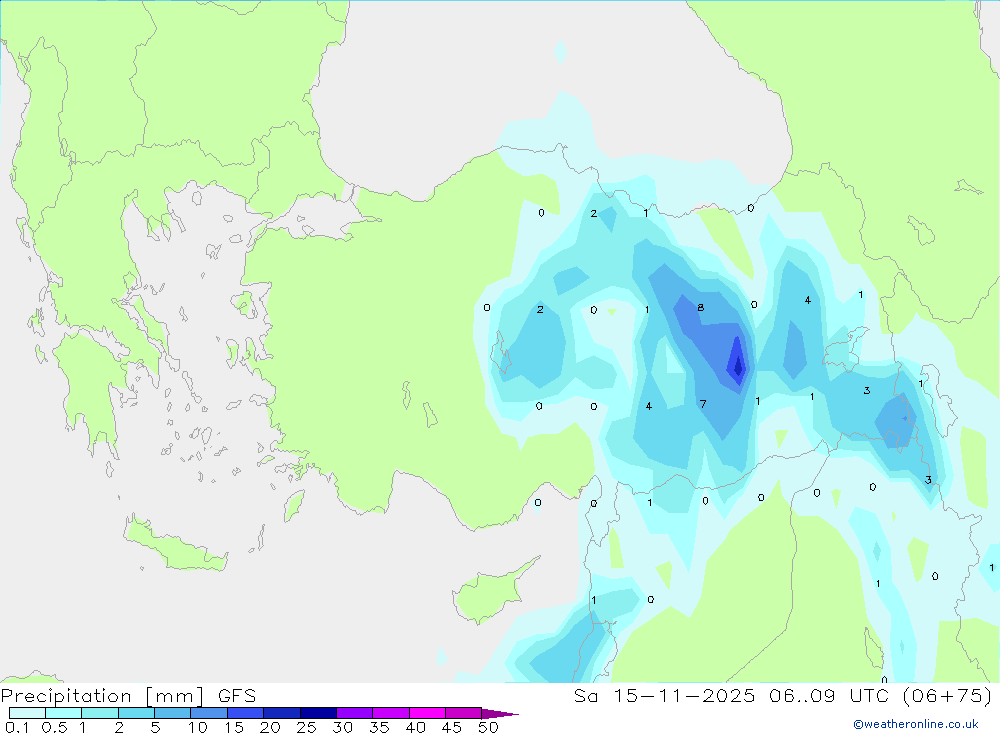Click the legend label '30'
This screenshot has height=733, width=1000.
(x=342, y=727)
